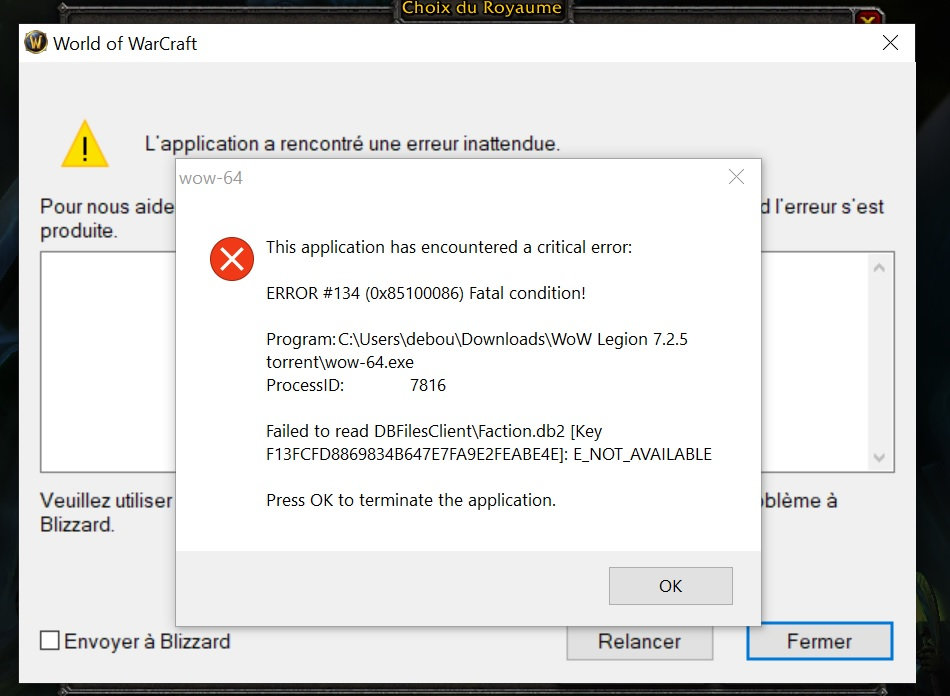This screenshot has height=696, width=950.
Task: Click the red critical error icon
Action: tap(231, 260)
